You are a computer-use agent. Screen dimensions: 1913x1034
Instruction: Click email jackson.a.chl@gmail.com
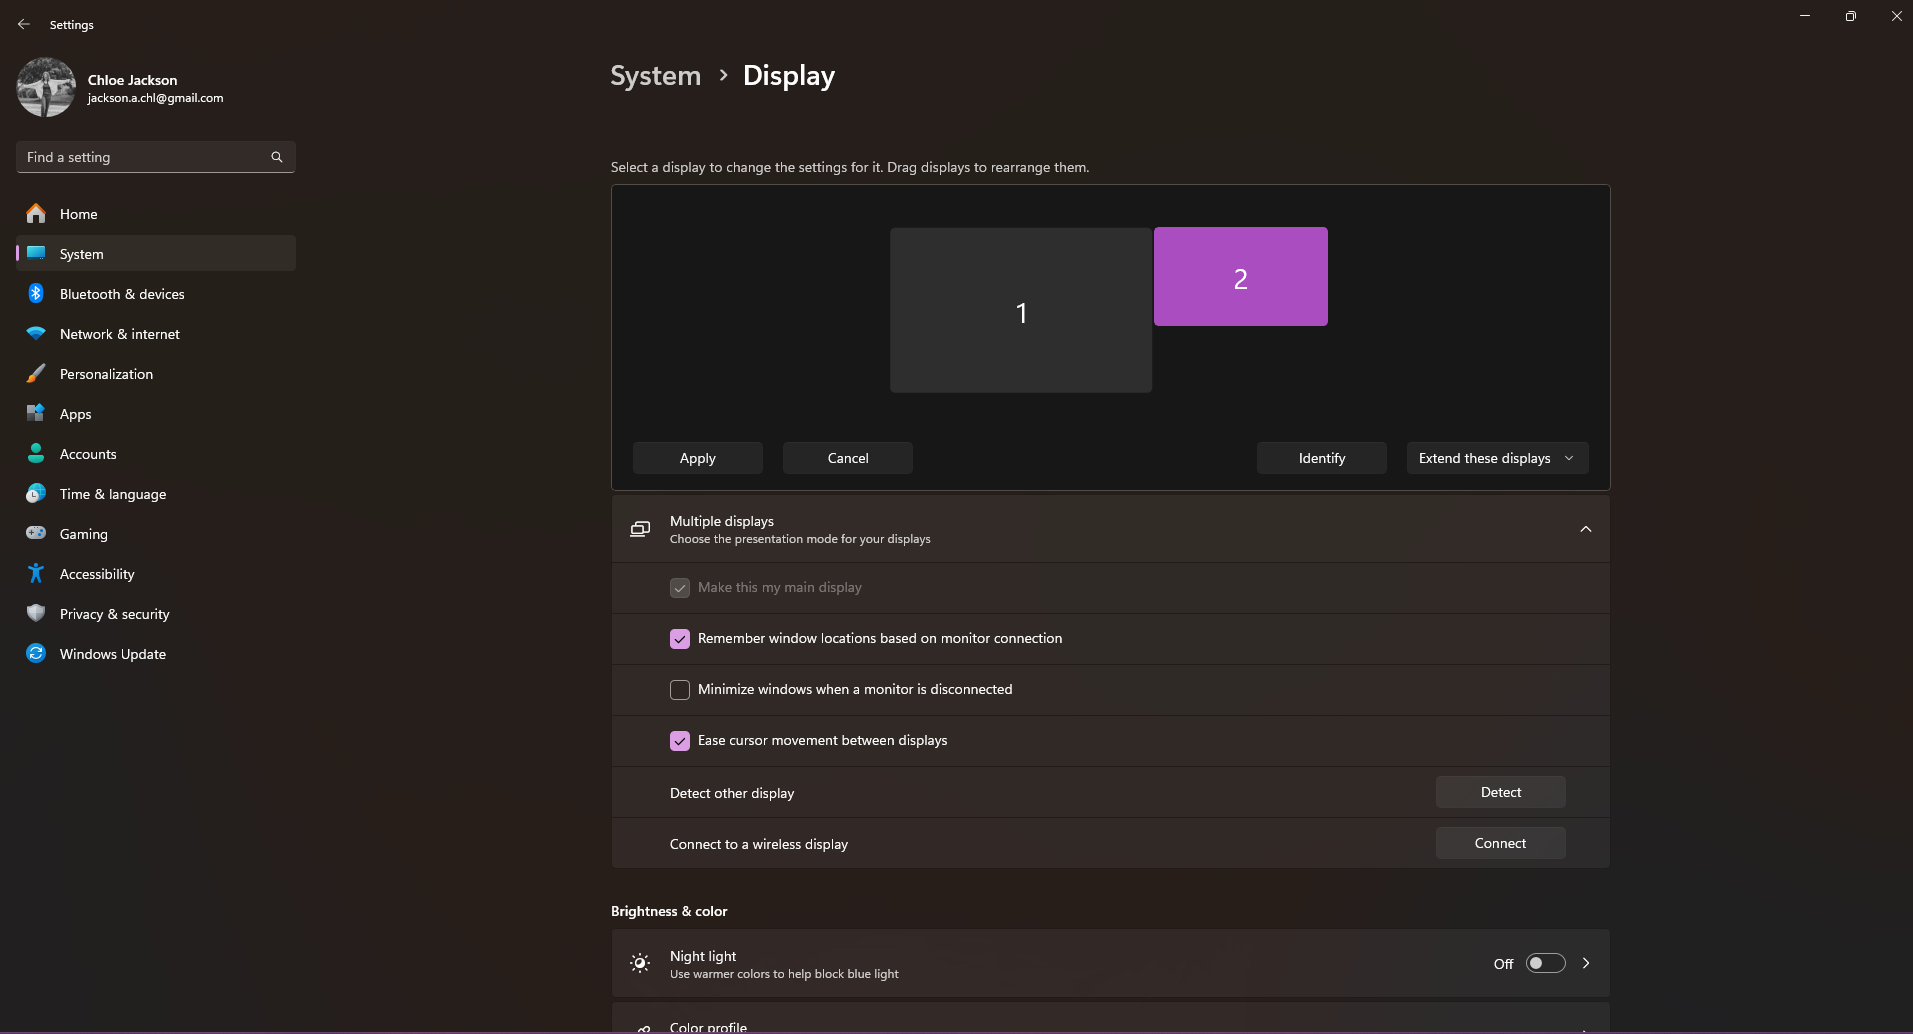pos(155,98)
